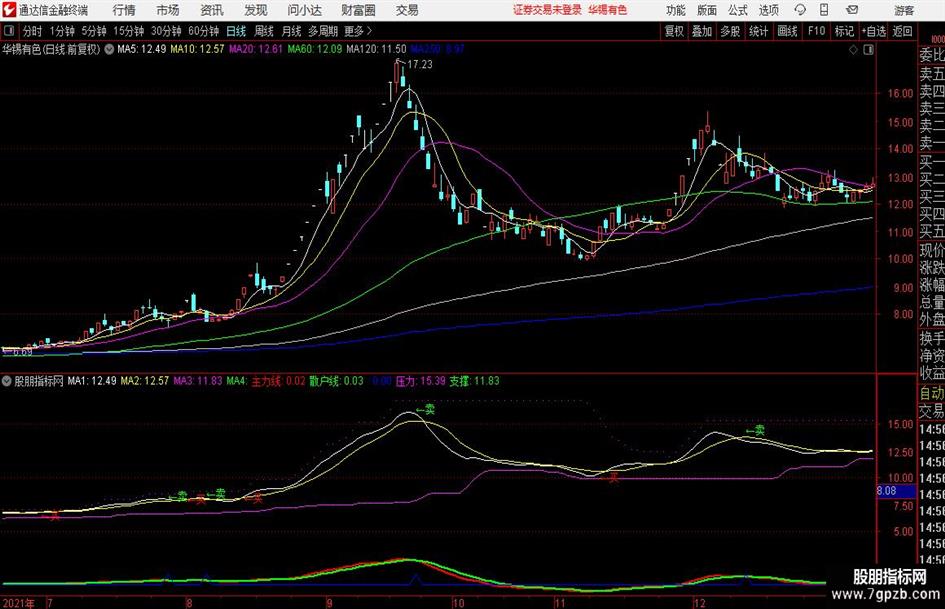Switch to the 5分钟 period
Image resolution: width=945 pixels, height=609 pixels.
[94, 31]
